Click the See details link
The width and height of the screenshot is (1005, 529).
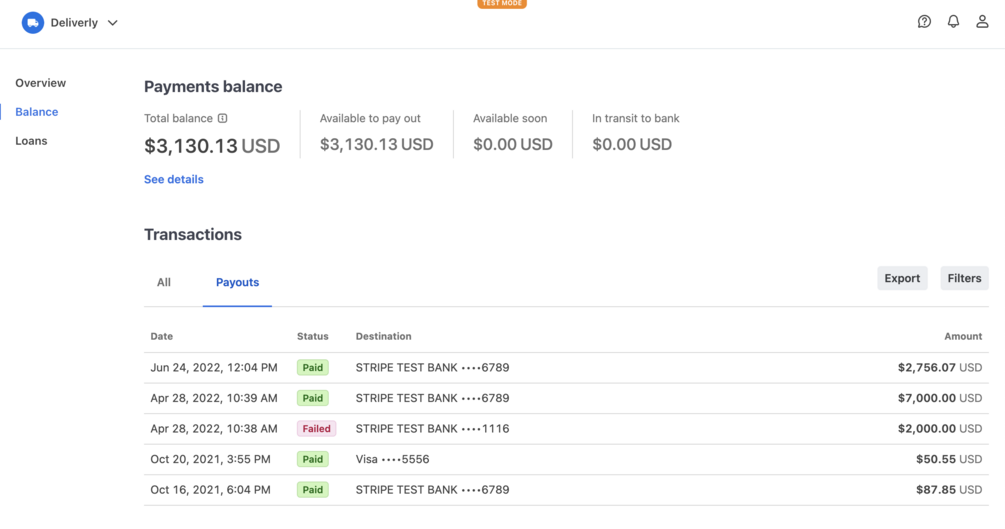click(174, 179)
